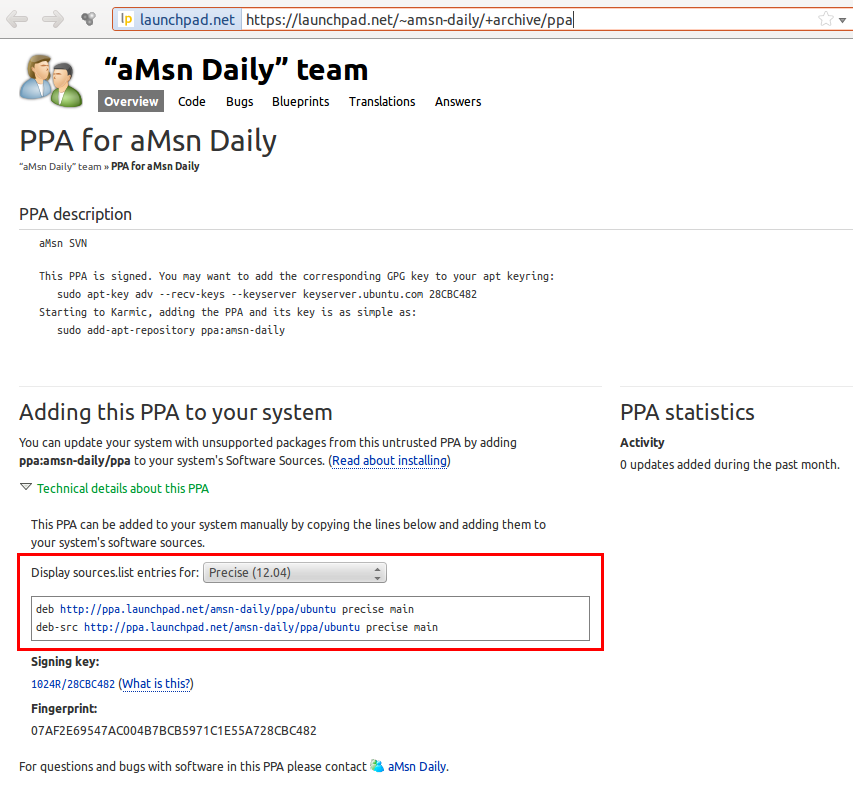Open the deb-src ppa.launchpad.net repository URL
Screen dimensions: 853x793
click(221, 627)
